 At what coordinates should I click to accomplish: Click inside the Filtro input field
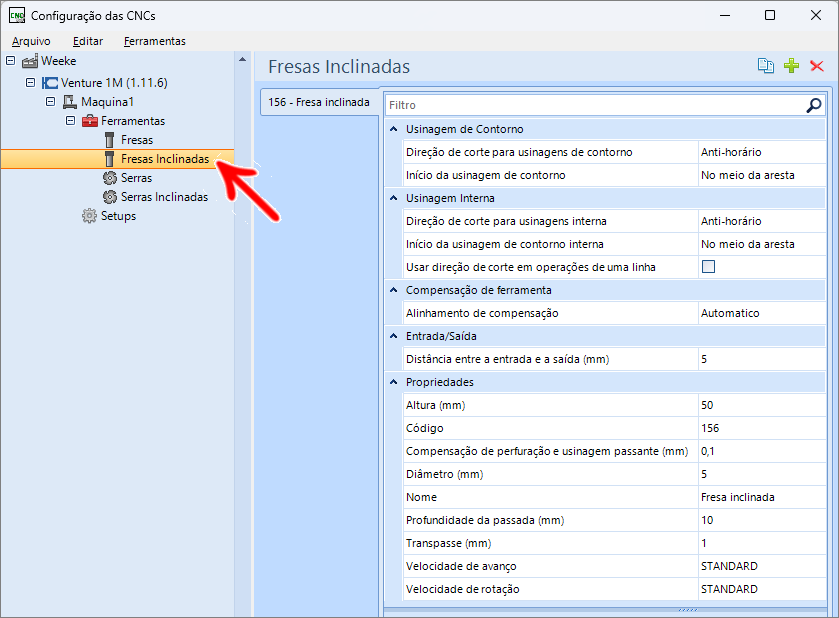coord(594,105)
